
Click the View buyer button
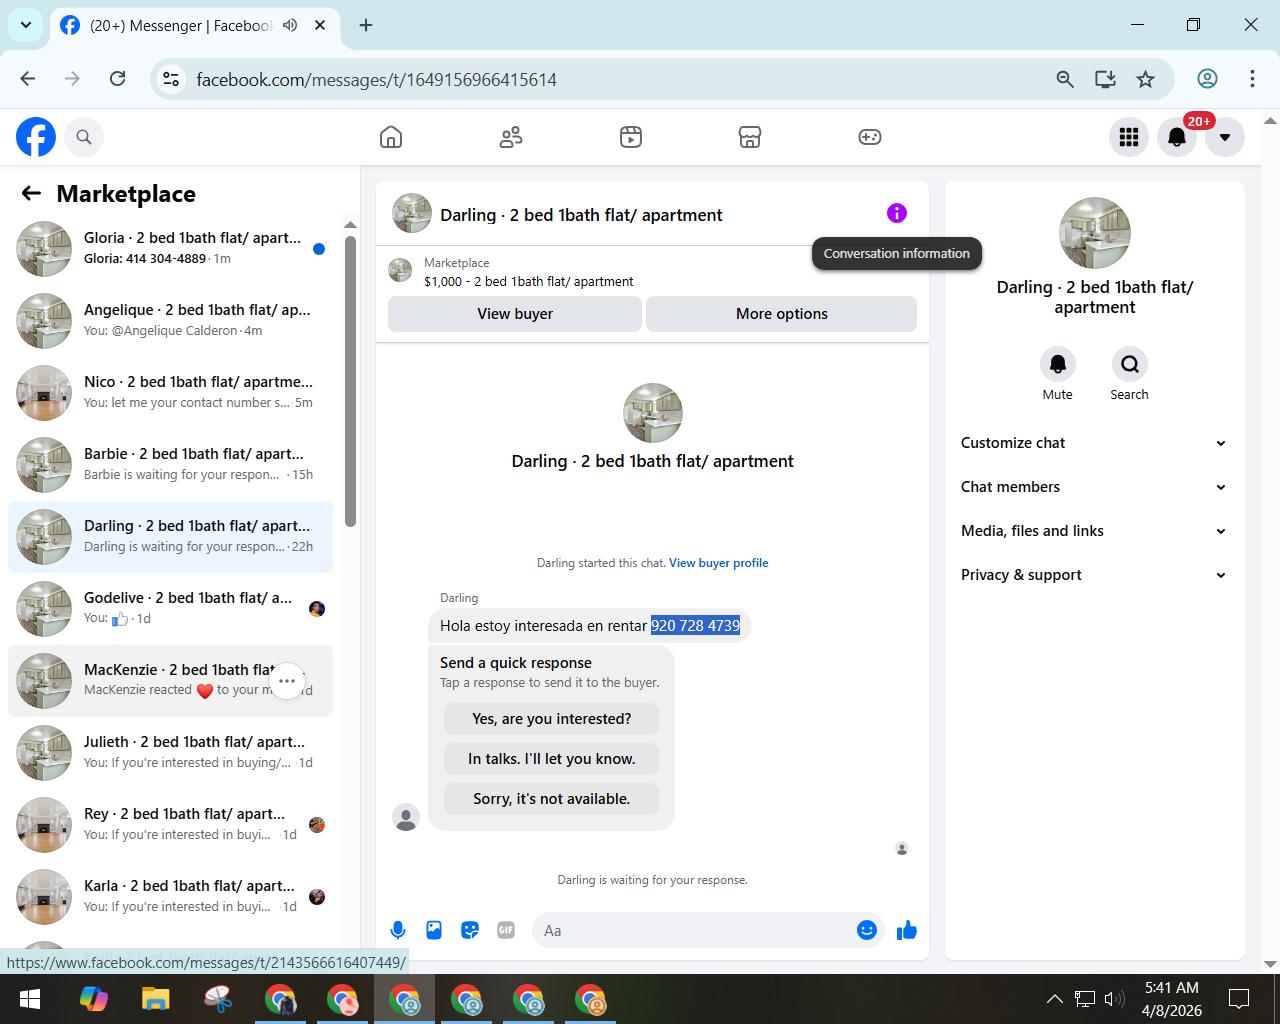pyautogui.click(x=515, y=314)
